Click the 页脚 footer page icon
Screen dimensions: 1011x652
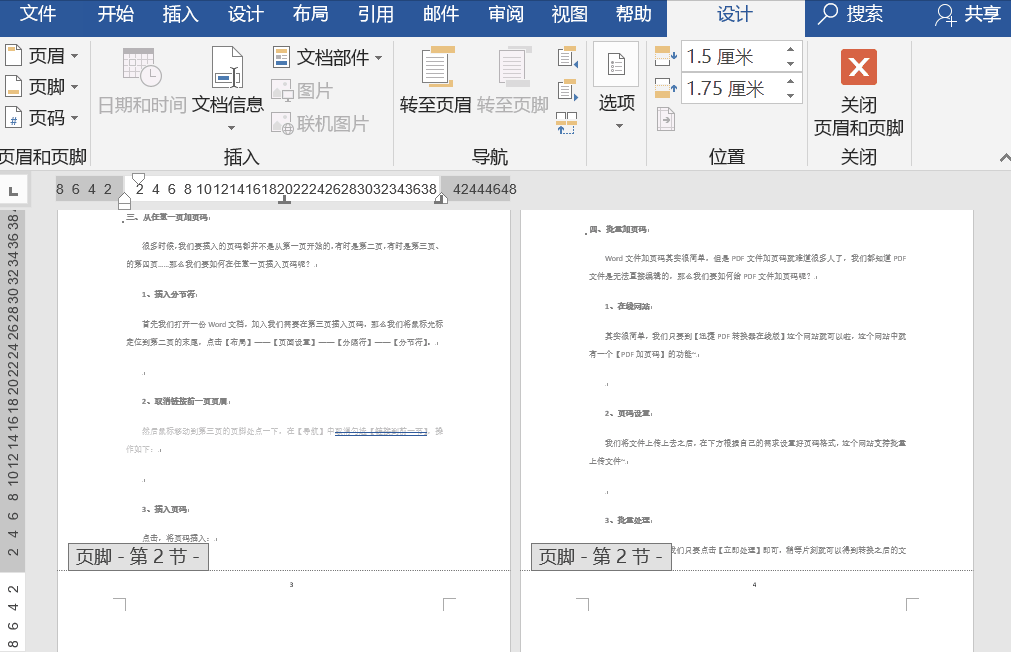14,86
